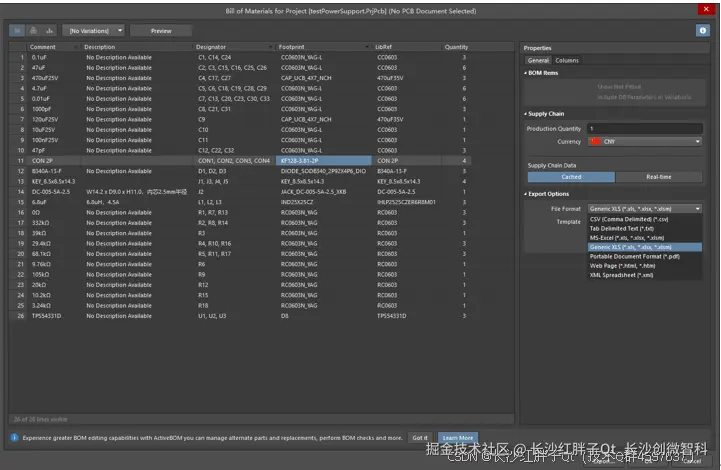721x470 pixels.
Task: Click the blue info icon at top right
Action: (x=702, y=30)
